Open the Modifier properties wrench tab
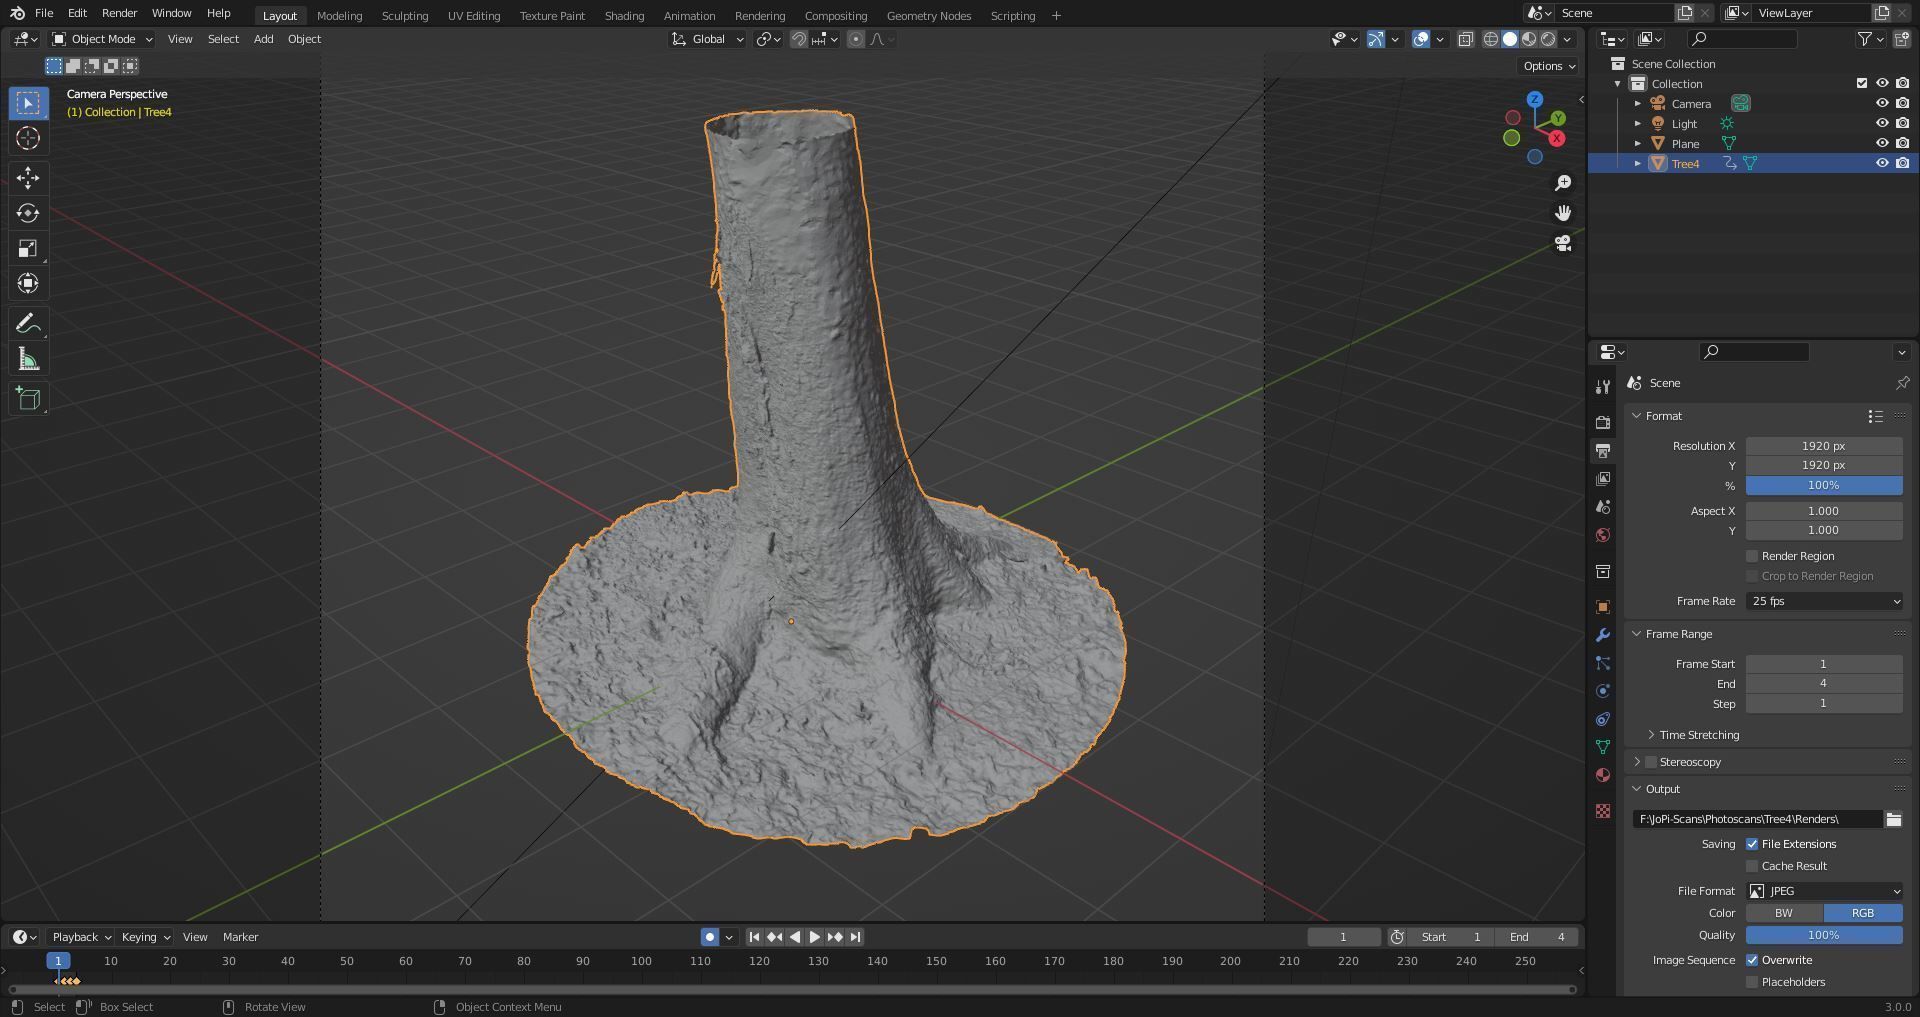 [x=1603, y=635]
